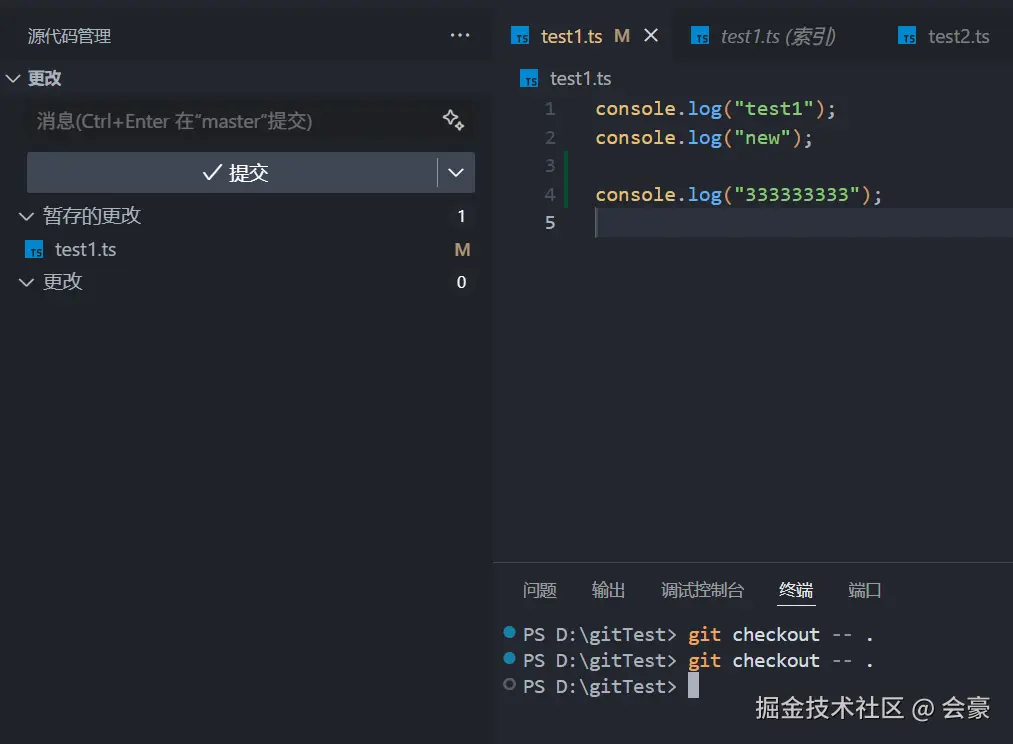Click the TS icon on the test1.ts (索引) tab

(700, 37)
